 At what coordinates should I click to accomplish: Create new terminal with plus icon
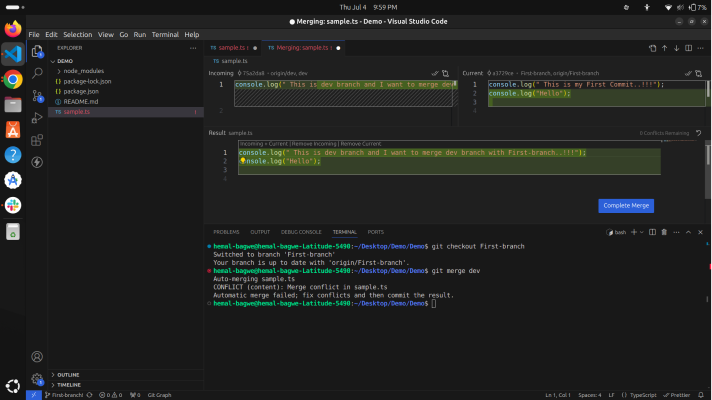pos(634,232)
